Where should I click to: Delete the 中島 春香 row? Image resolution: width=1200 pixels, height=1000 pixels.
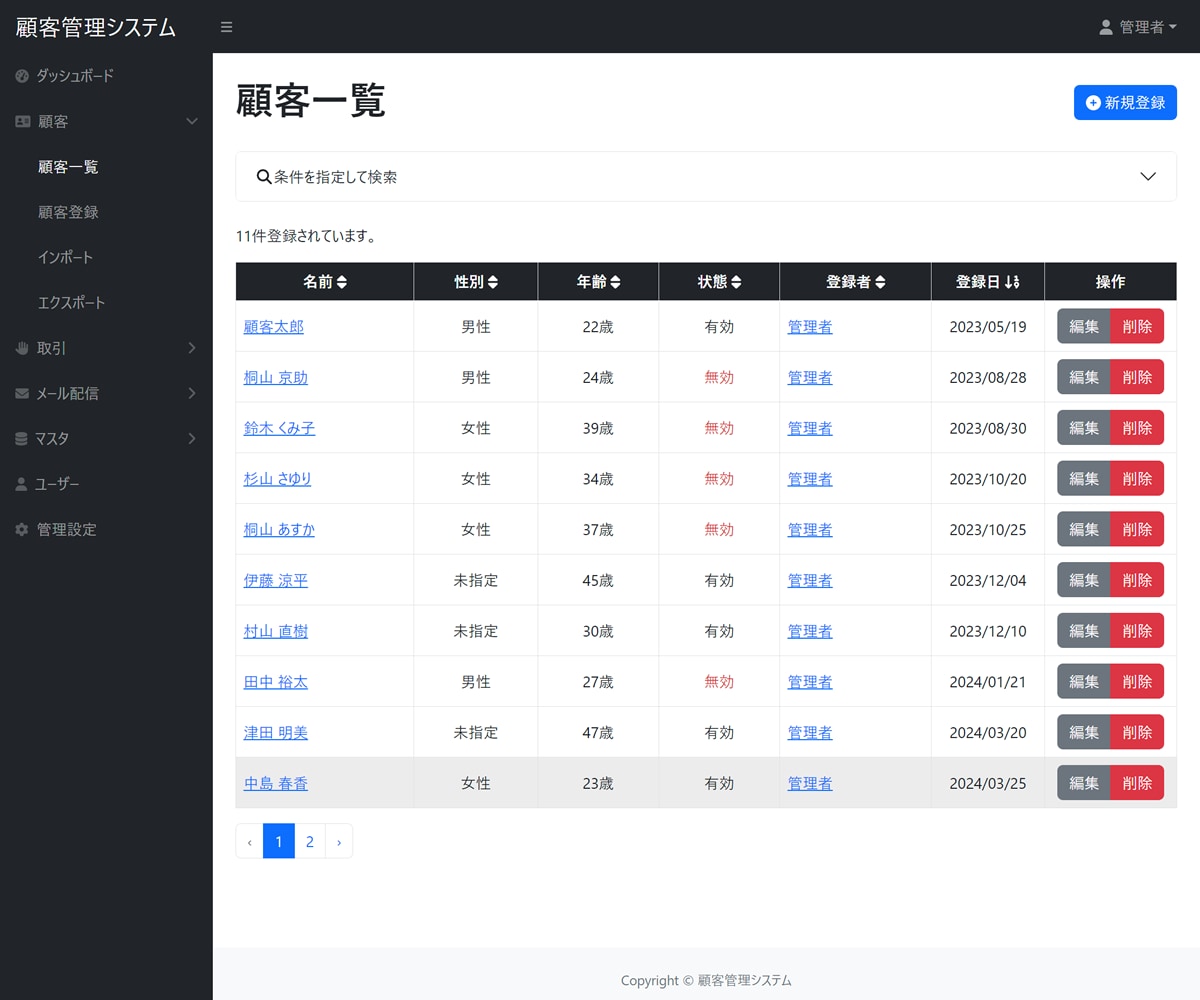[1137, 783]
